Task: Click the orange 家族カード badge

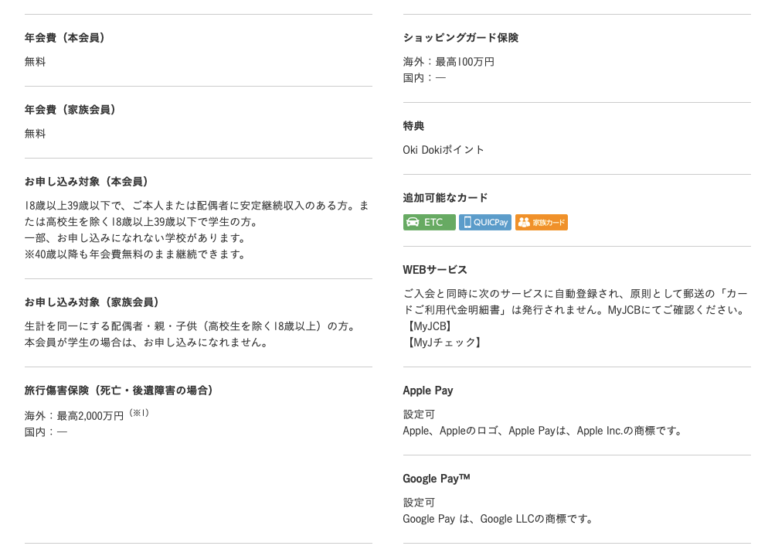Action: [541, 222]
